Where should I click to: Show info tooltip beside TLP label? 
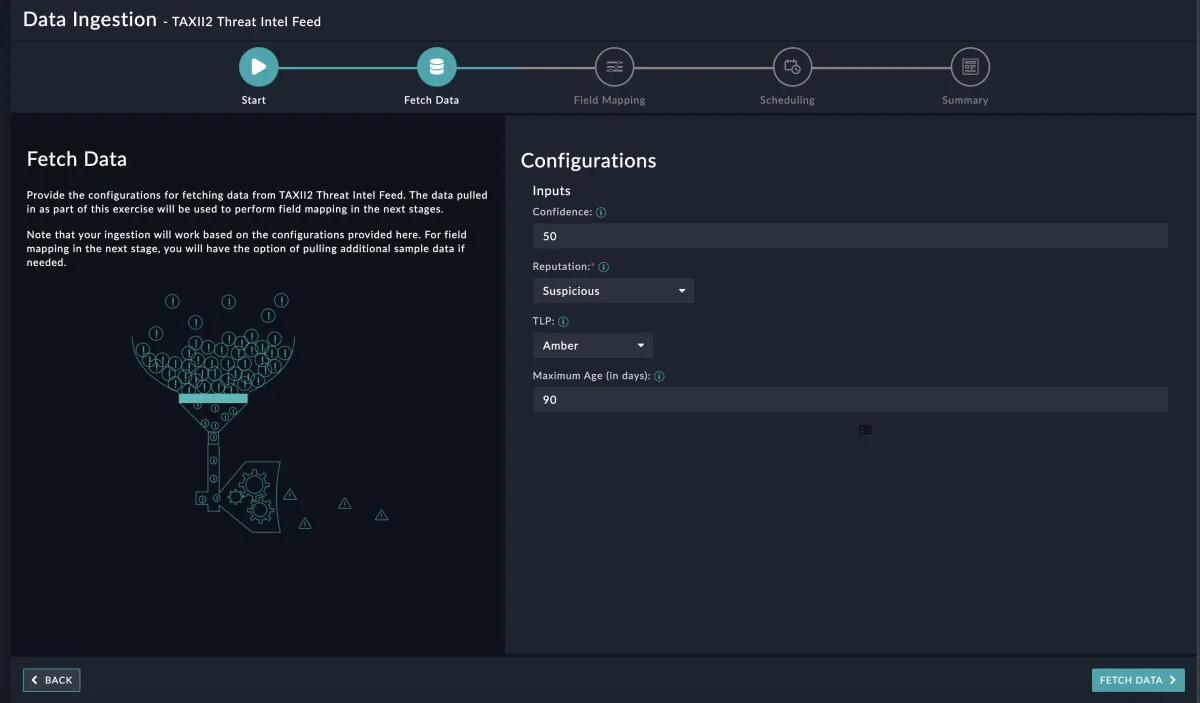click(x=563, y=322)
